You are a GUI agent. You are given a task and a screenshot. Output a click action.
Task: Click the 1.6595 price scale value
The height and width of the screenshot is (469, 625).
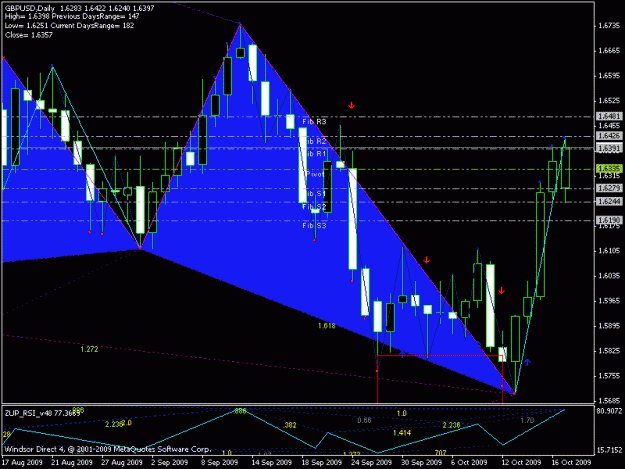pyautogui.click(x=609, y=76)
